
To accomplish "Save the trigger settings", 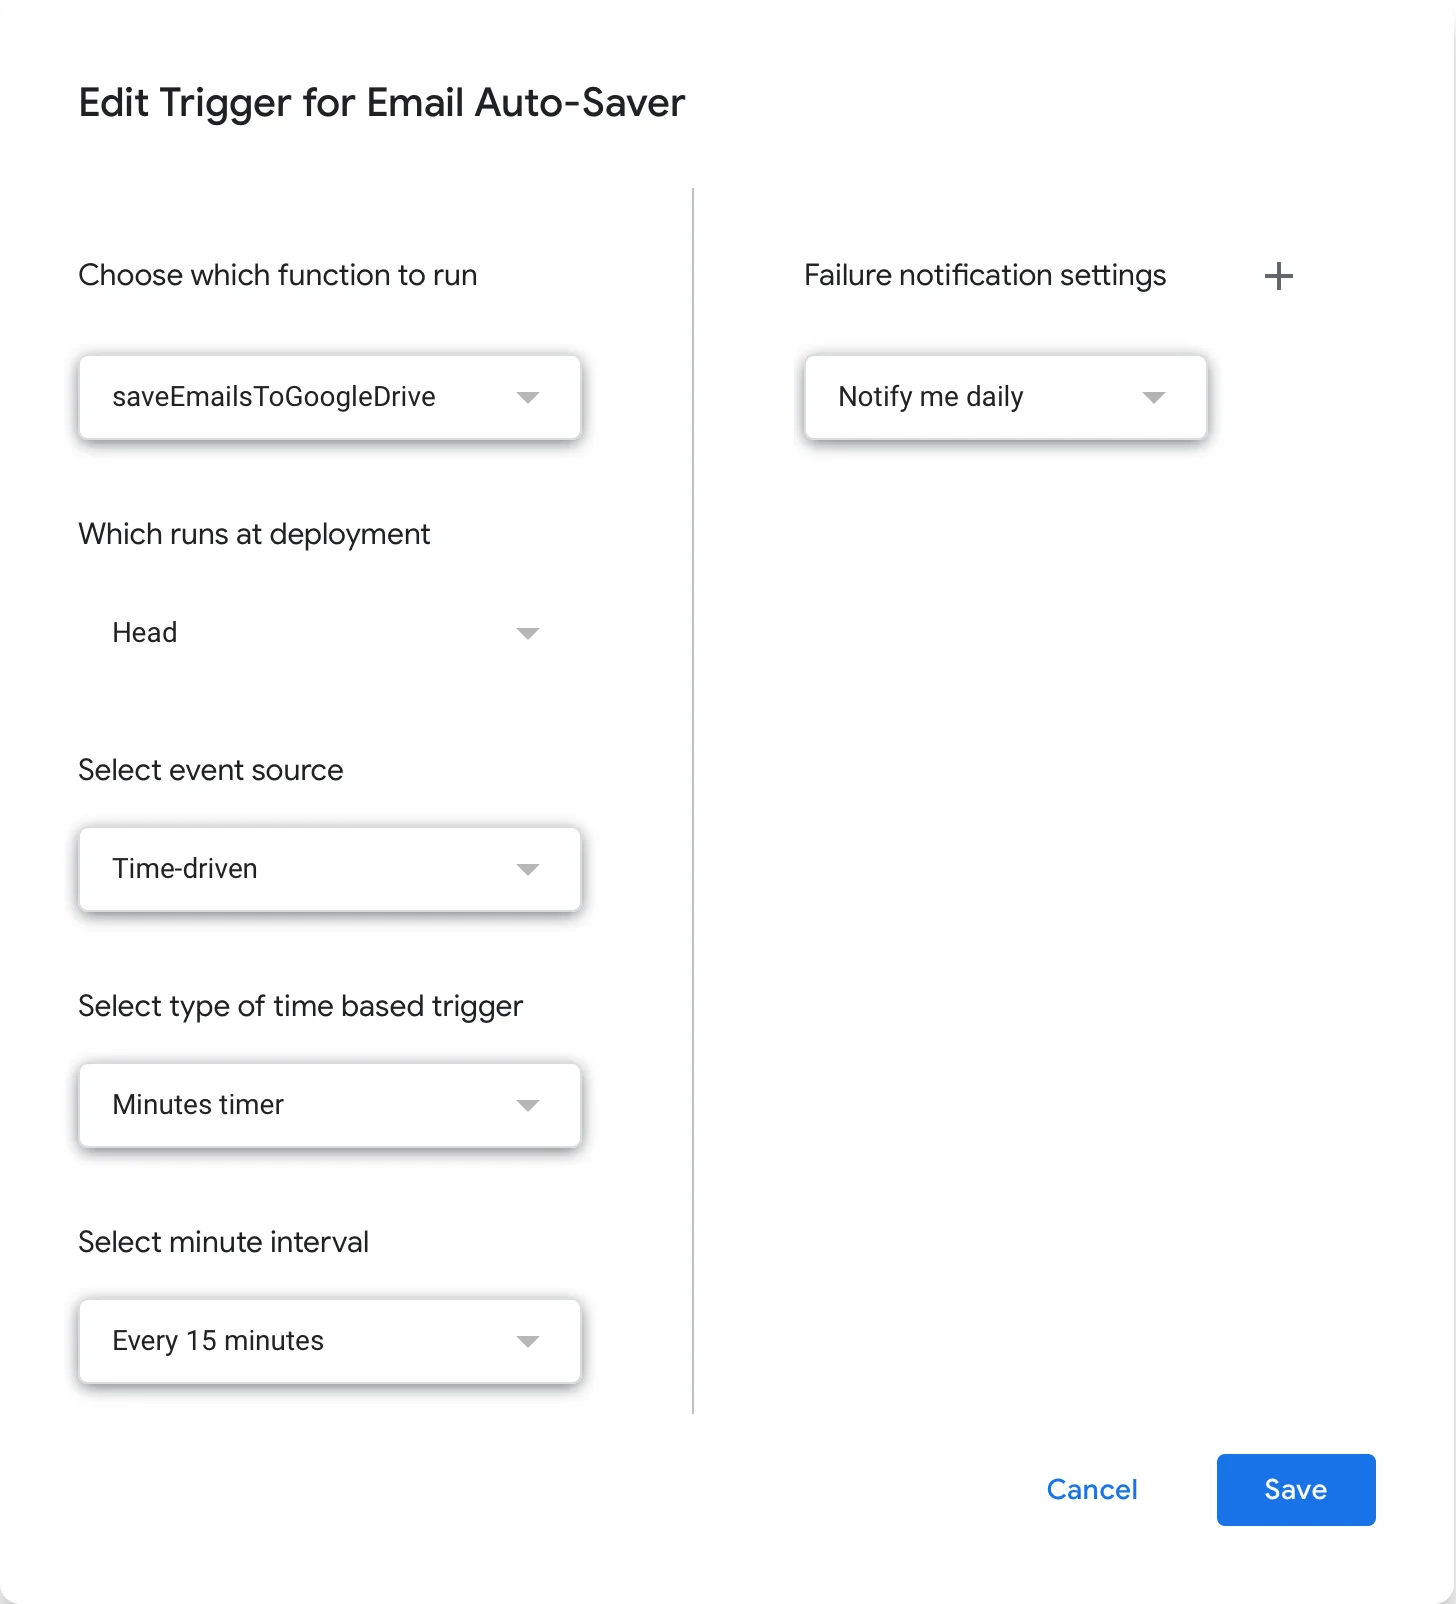I will (1296, 1490).
